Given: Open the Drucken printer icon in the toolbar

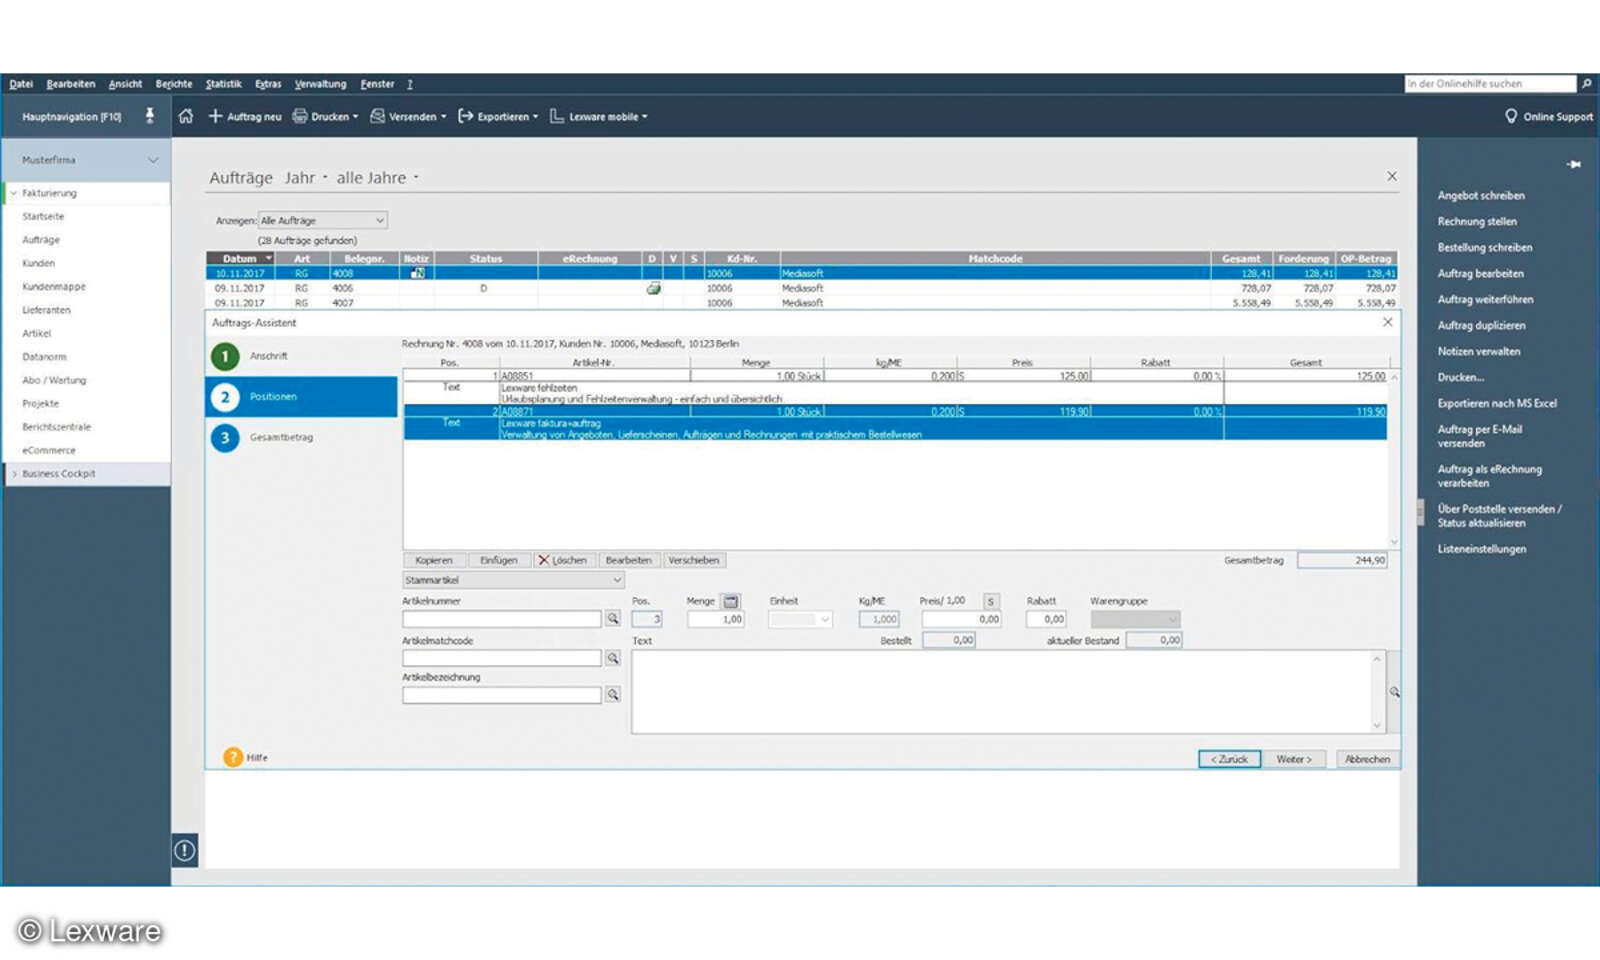Looking at the screenshot, I should tap(300, 116).
